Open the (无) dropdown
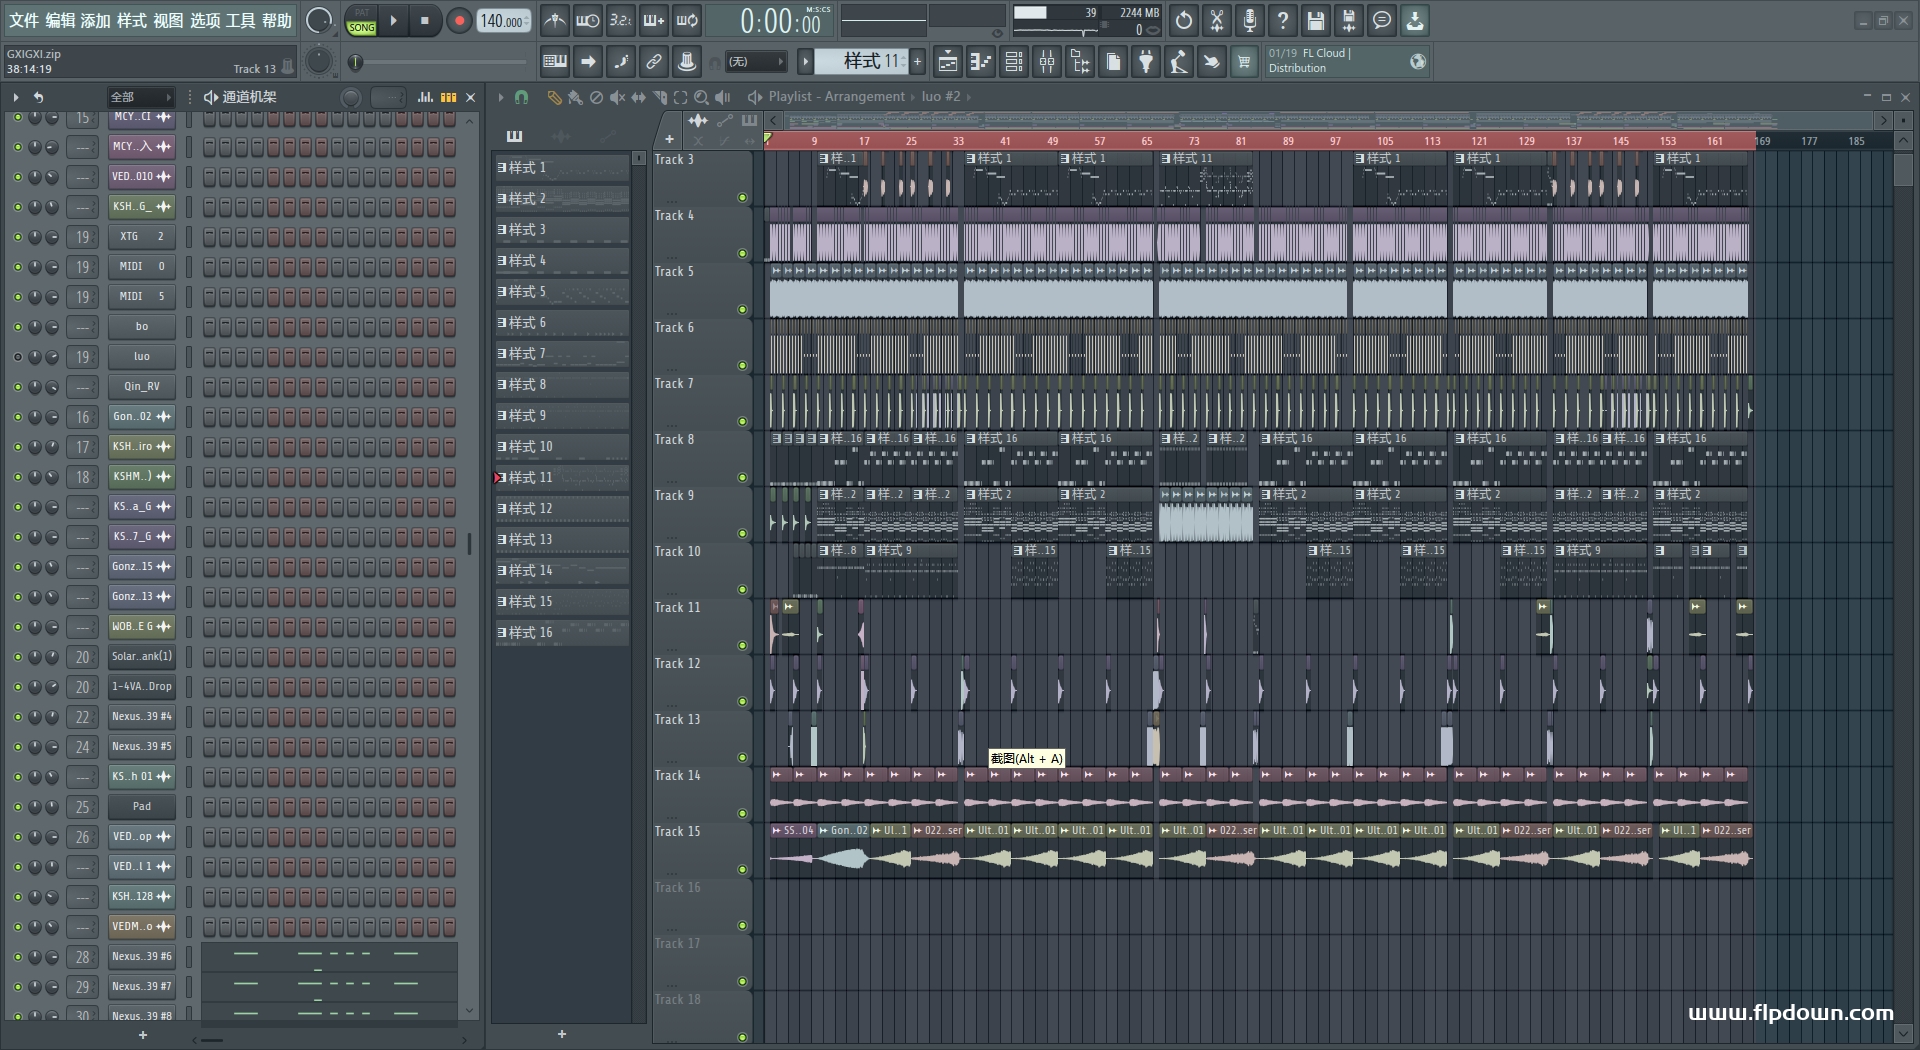The image size is (1920, 1050). [x=755, y=62]
